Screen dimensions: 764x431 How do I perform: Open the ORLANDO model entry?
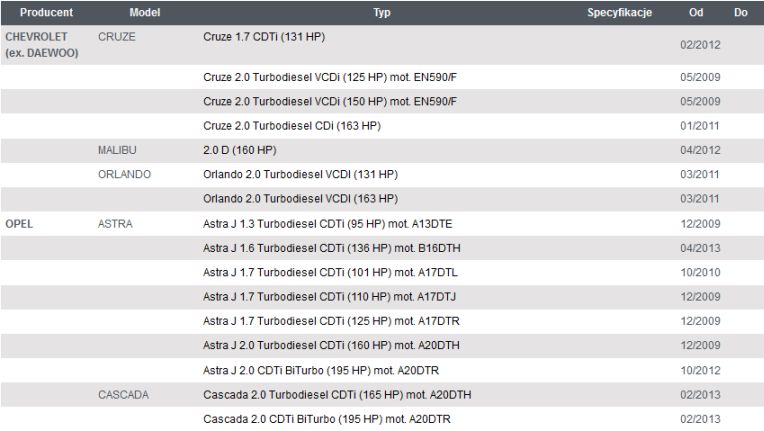125,174
